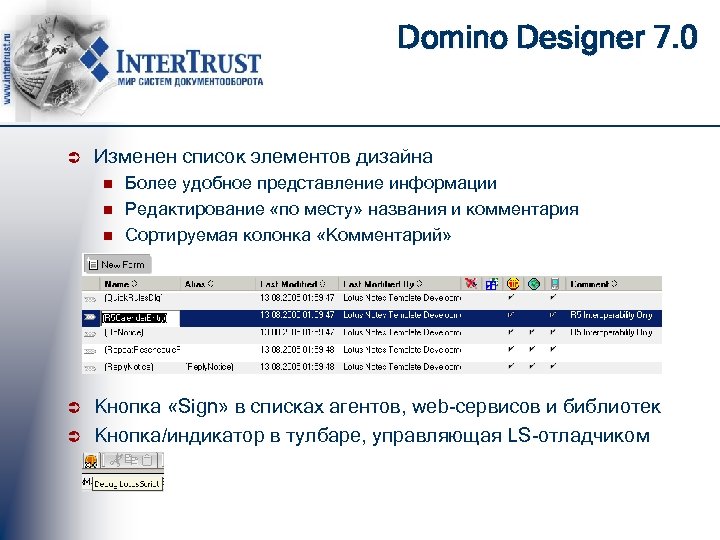Sort the list by the Alias column

click(x=199, y=284)
